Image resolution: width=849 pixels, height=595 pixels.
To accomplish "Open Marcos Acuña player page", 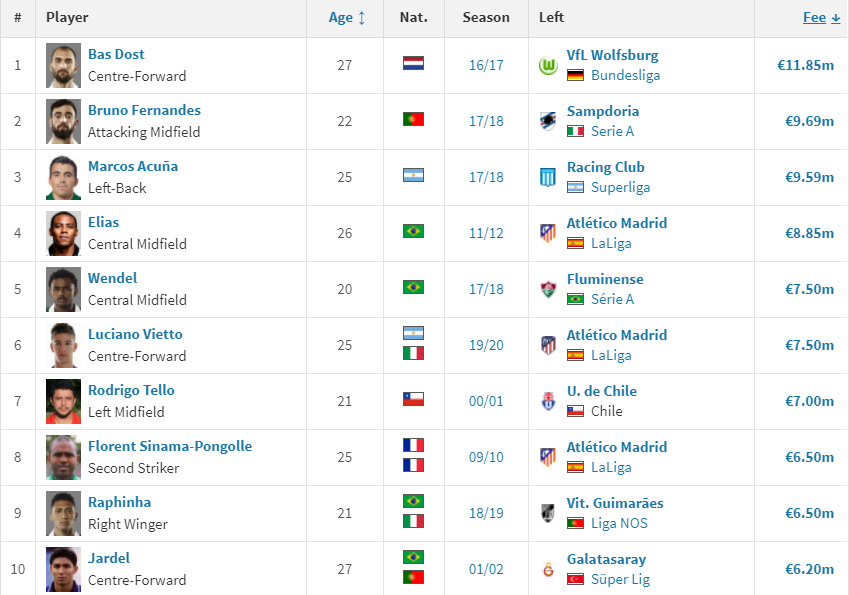I will [133, 166].
